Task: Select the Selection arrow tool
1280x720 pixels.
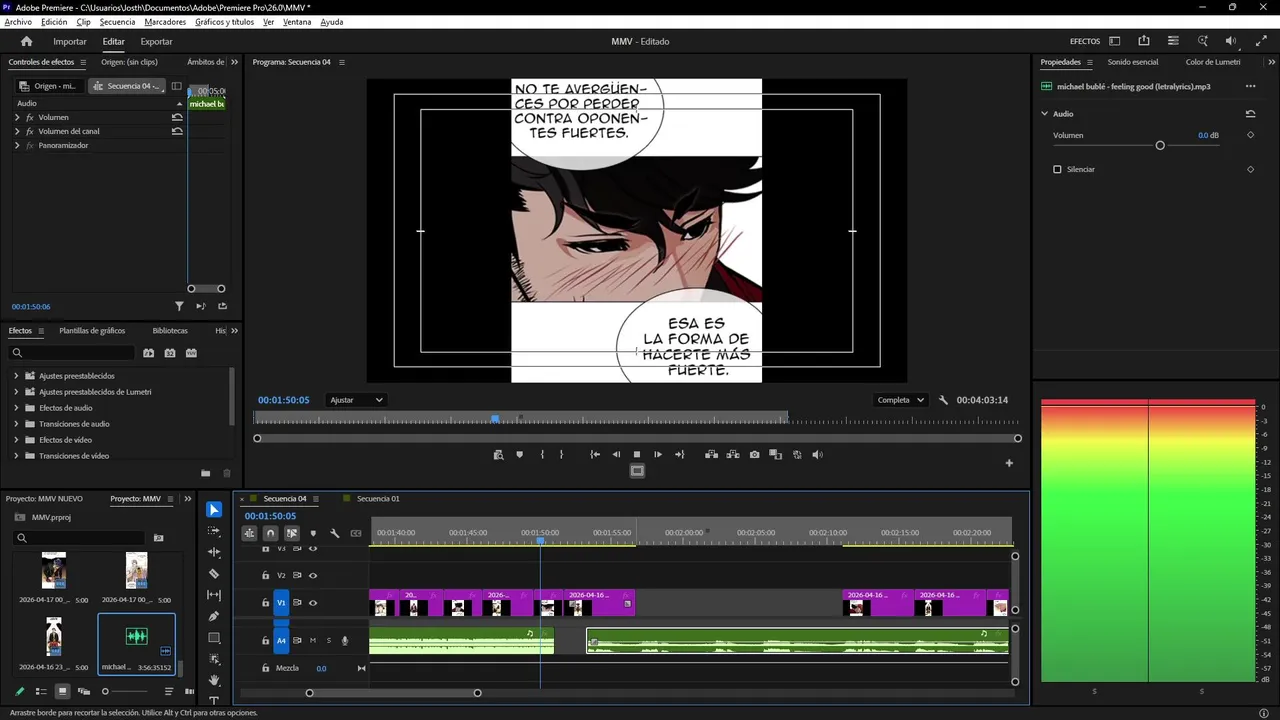Action: point(214,510)
